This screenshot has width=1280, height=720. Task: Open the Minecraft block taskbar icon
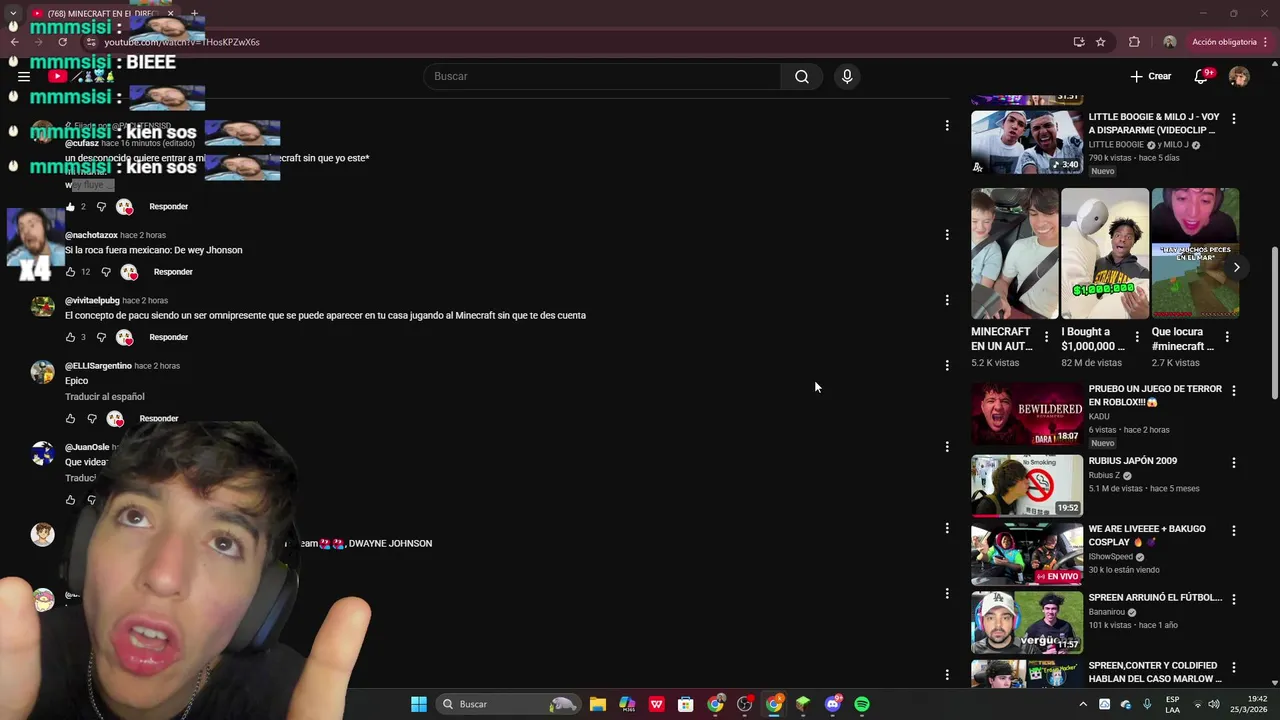(x=803, y=704)
